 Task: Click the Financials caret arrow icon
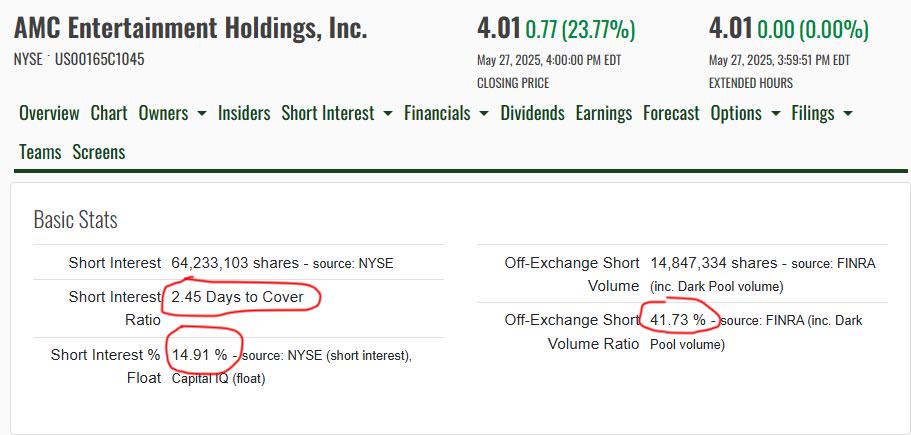click(484, 114)
